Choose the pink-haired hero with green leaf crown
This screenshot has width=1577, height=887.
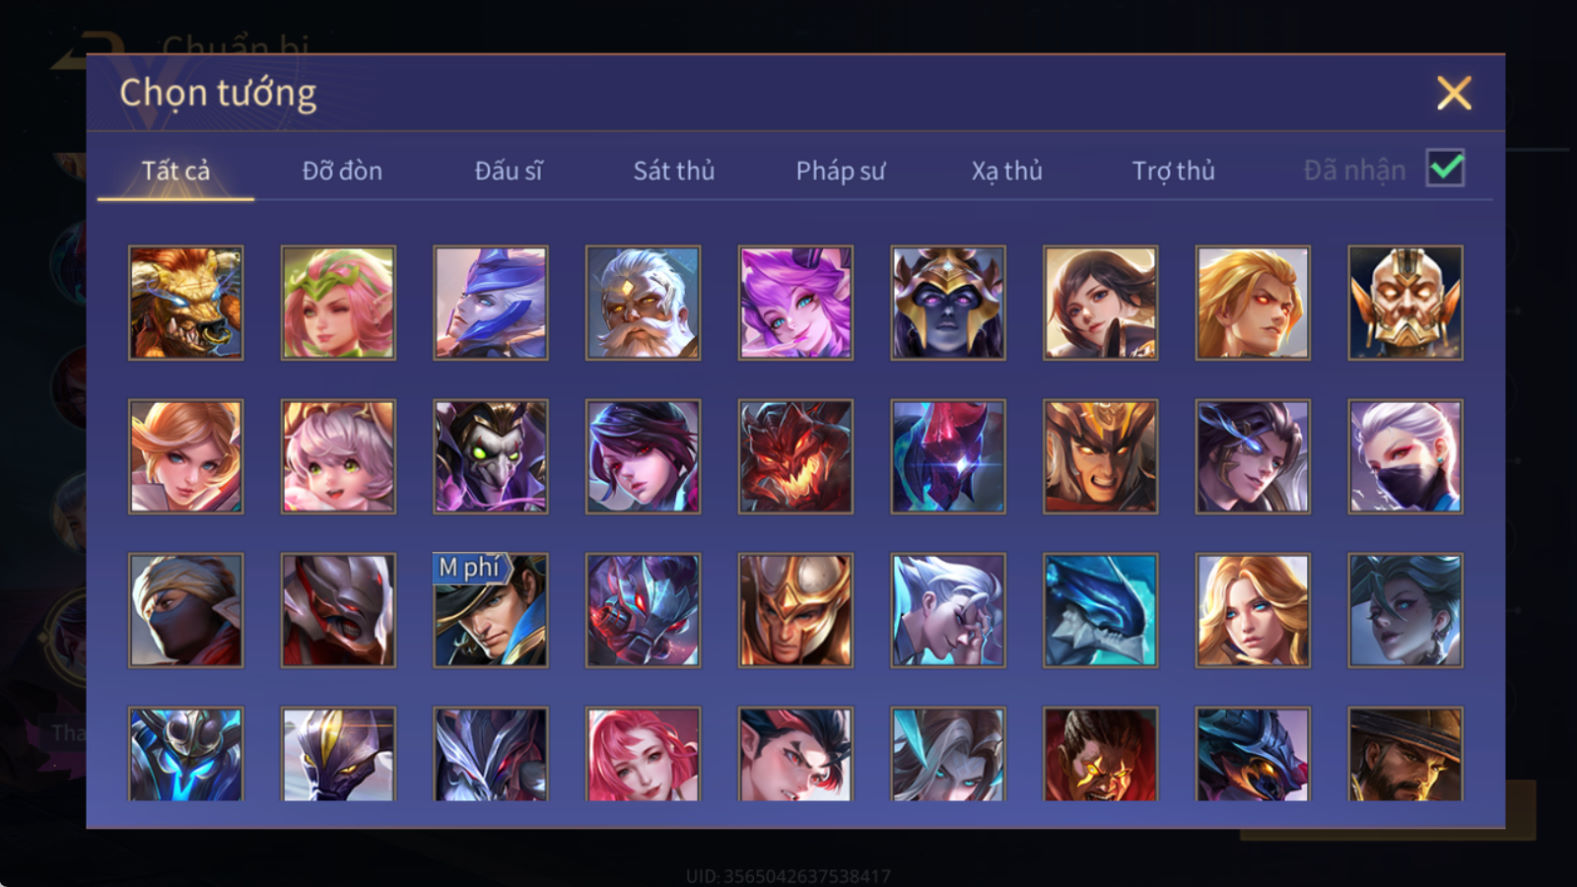tap(338, 303)
